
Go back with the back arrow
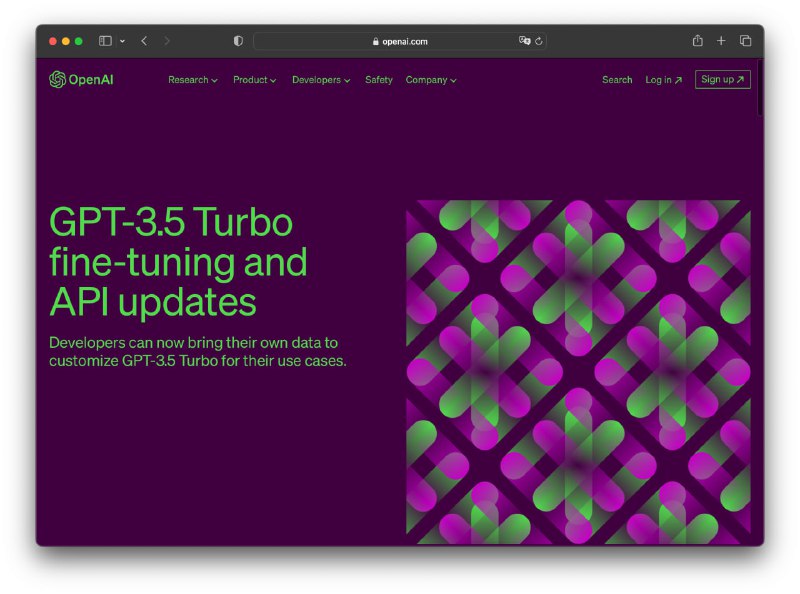tap(144, 41)
